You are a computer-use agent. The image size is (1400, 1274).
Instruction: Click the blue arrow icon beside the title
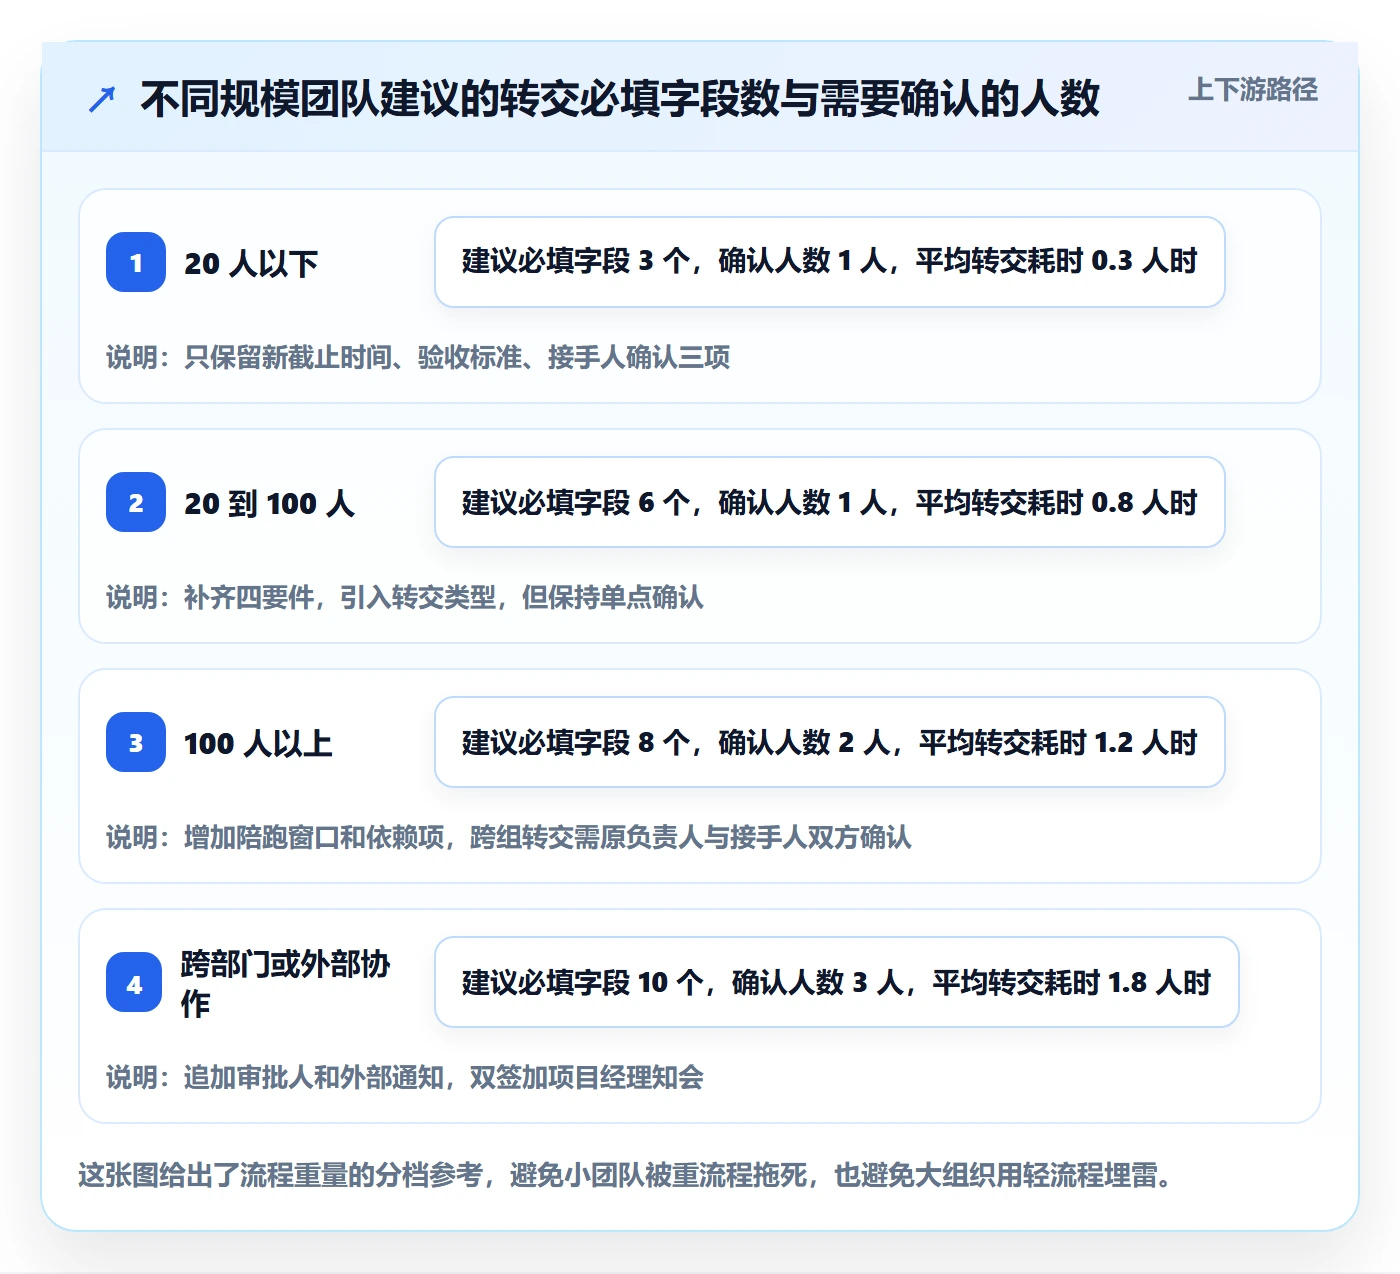[x=102, y=99]
